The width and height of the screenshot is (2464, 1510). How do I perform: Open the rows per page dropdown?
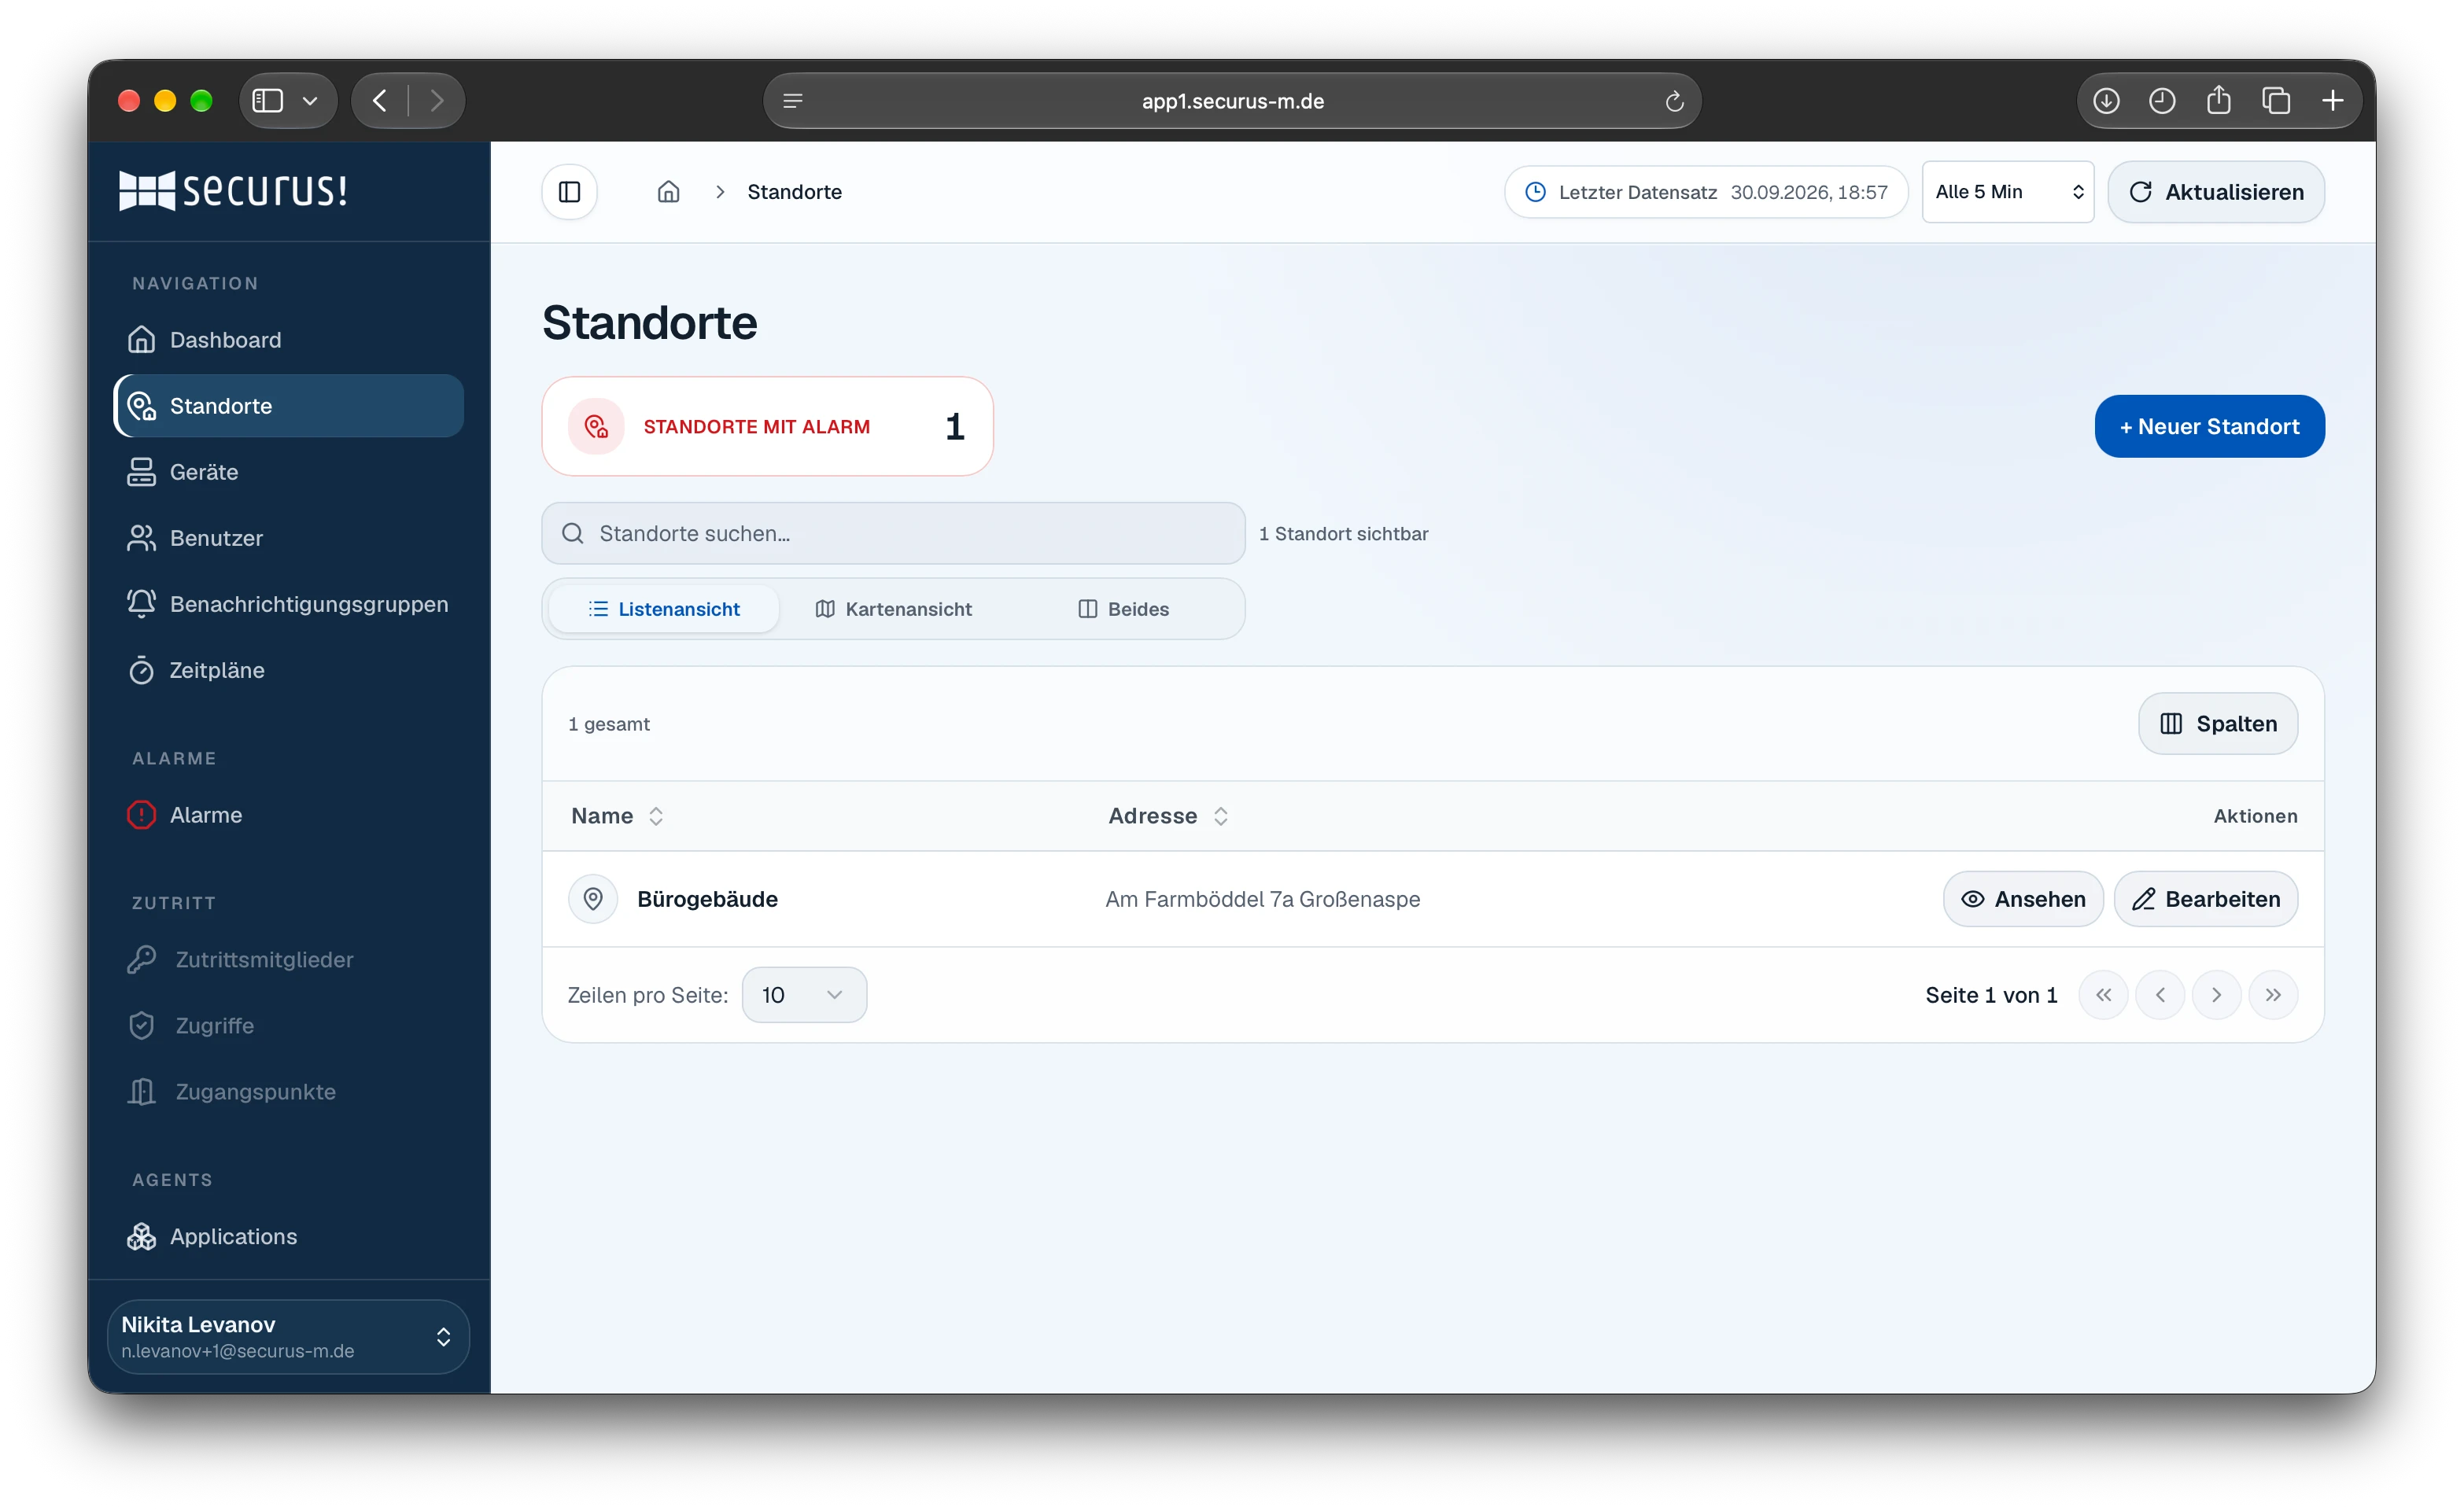click(x=804, y=995)
